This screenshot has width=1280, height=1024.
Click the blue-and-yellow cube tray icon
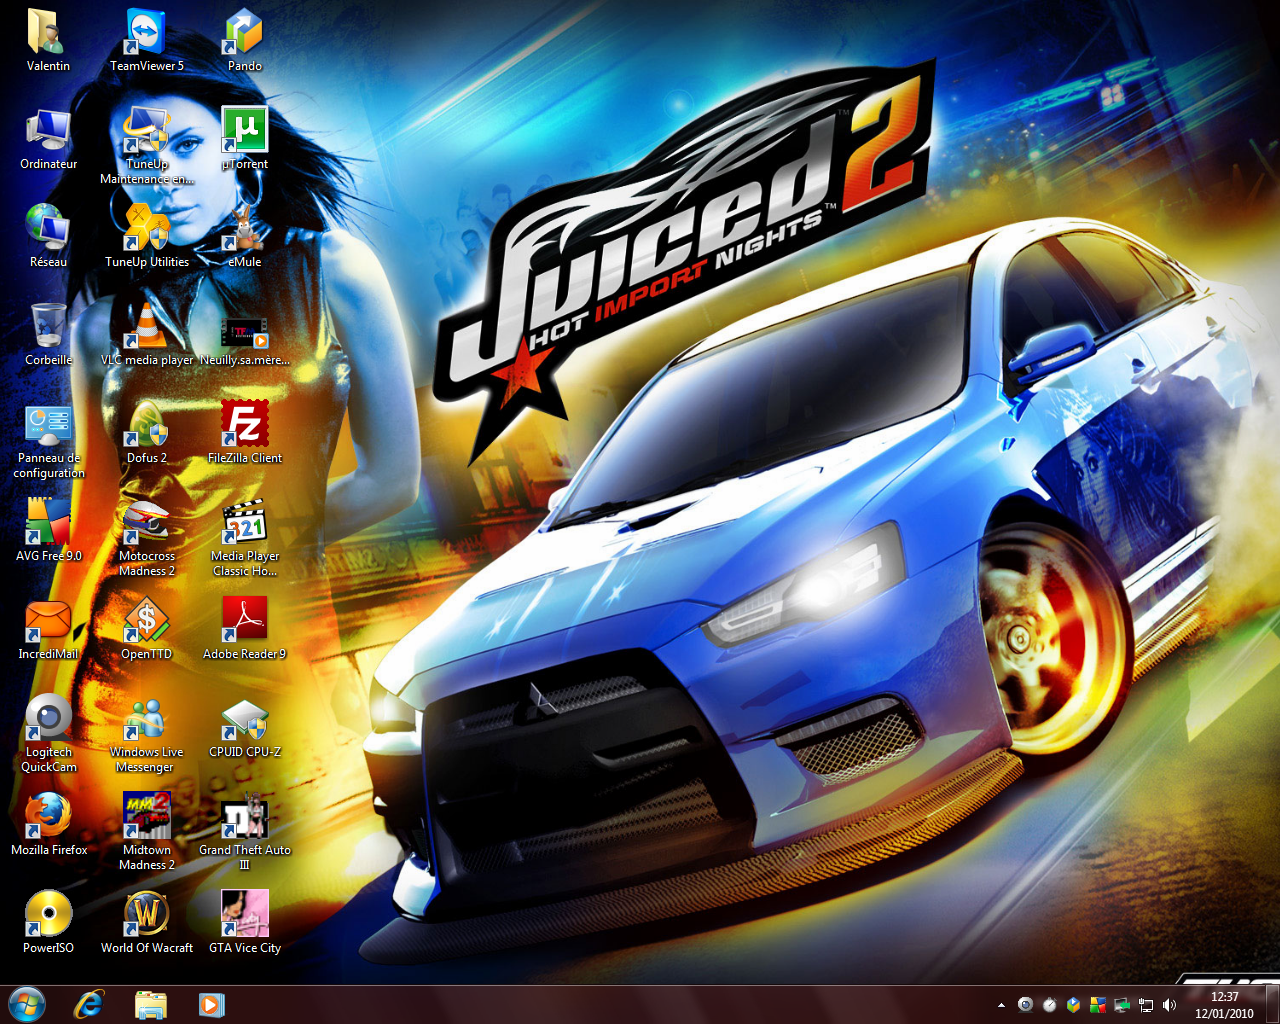(1073, 1004)
